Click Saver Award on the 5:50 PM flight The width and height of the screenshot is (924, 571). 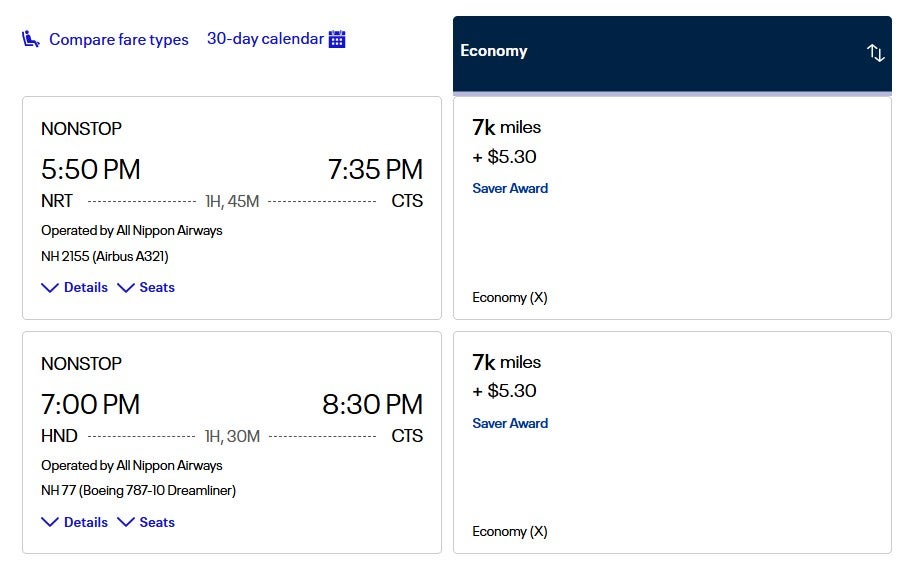coord(510,188)
